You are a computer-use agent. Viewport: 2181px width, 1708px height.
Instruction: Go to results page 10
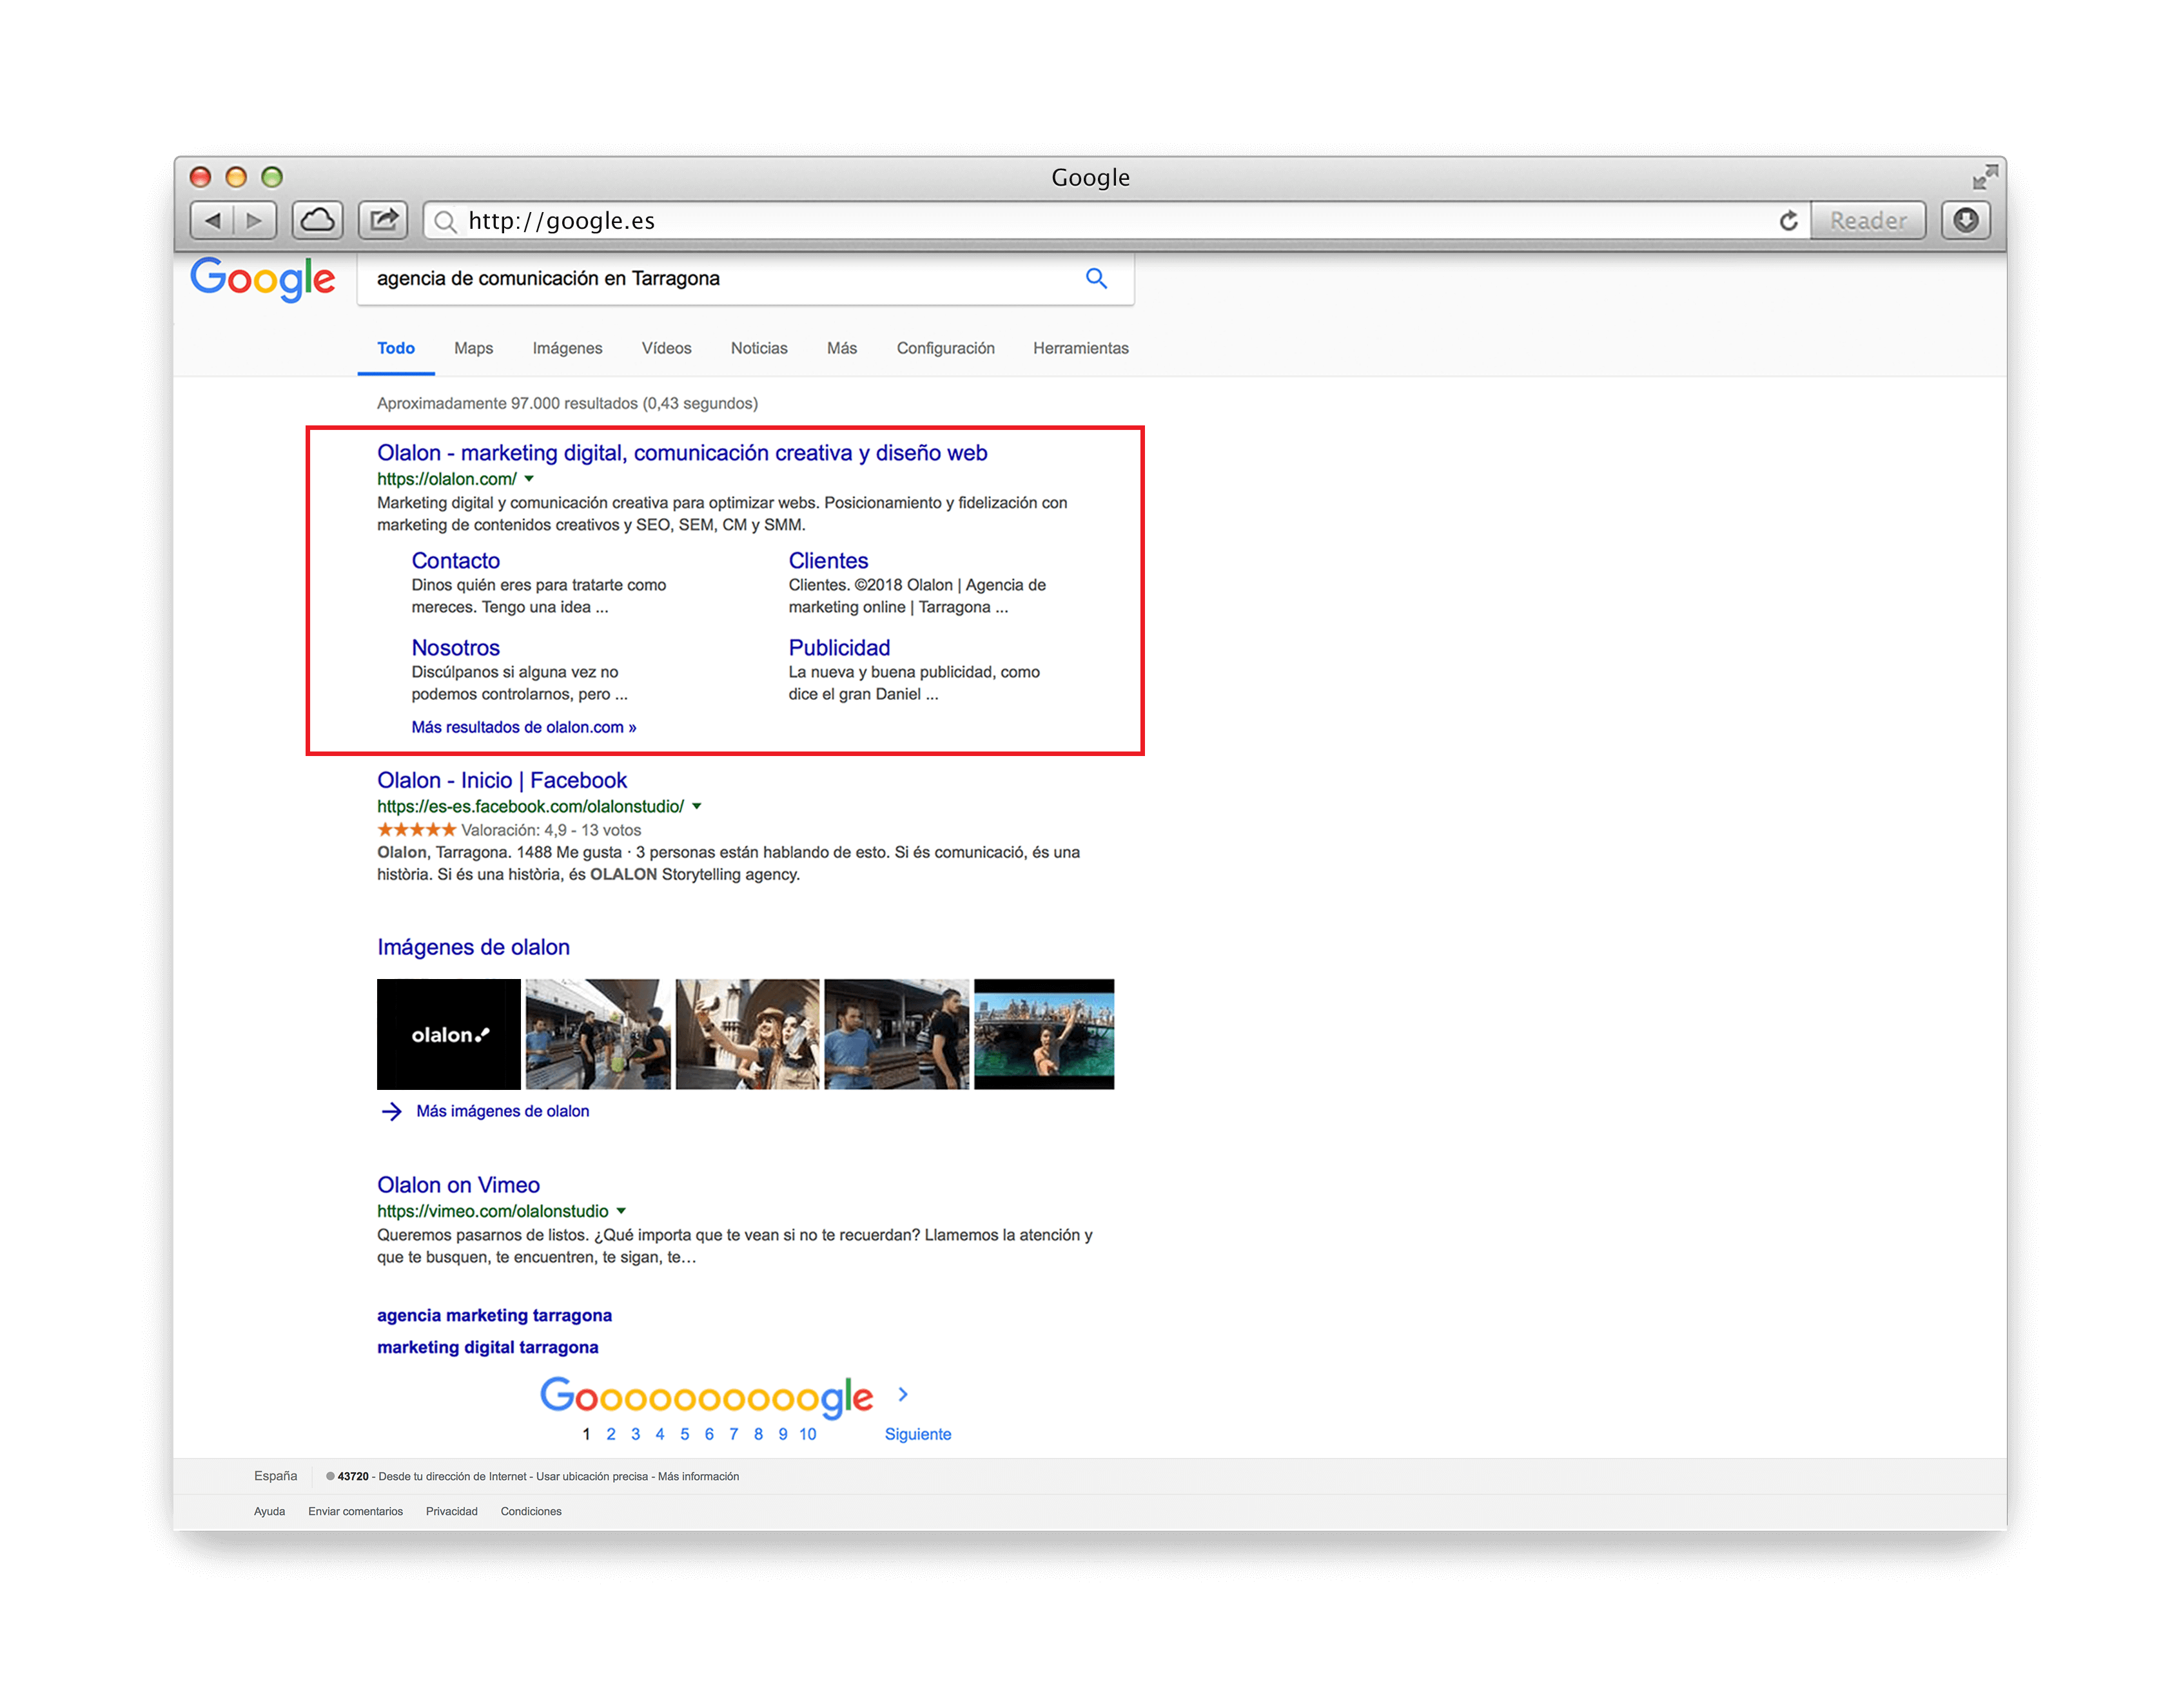coord(807,1434)
